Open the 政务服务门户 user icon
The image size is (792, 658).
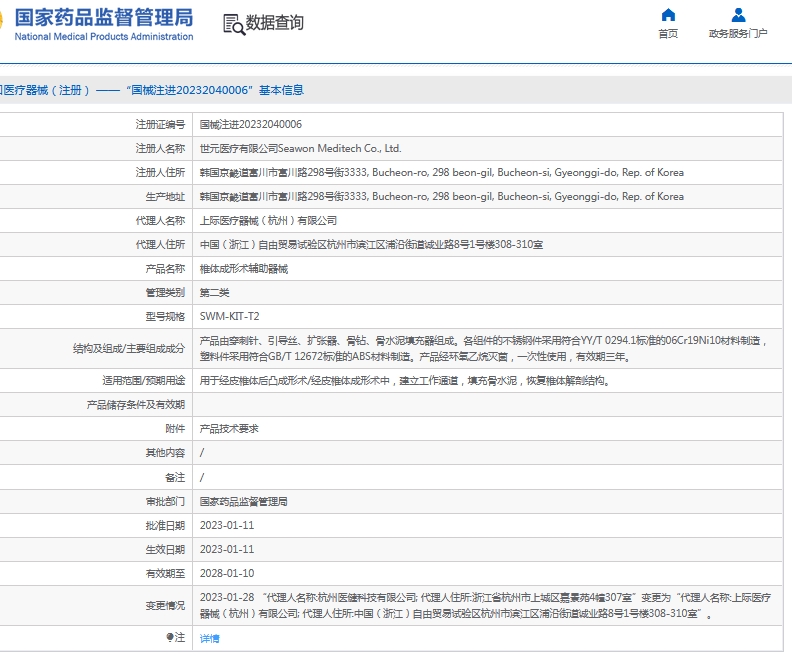coord(738,15)
